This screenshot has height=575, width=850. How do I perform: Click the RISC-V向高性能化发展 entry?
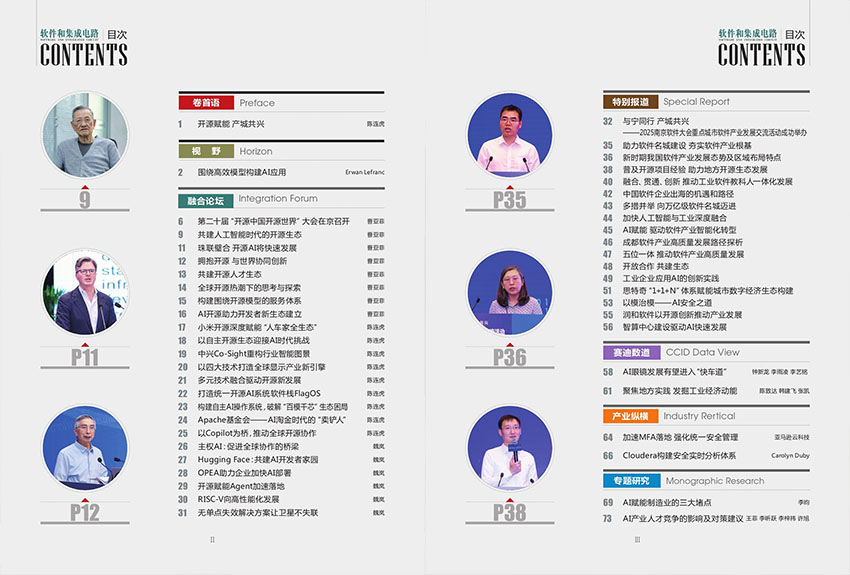point(238,499)
